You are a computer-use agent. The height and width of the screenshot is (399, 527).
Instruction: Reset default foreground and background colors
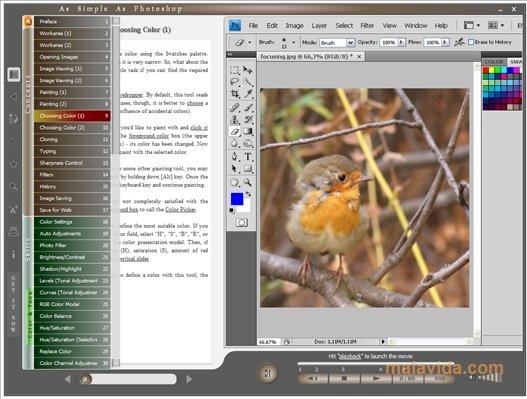pyautogui.click(x=232, y=211)
